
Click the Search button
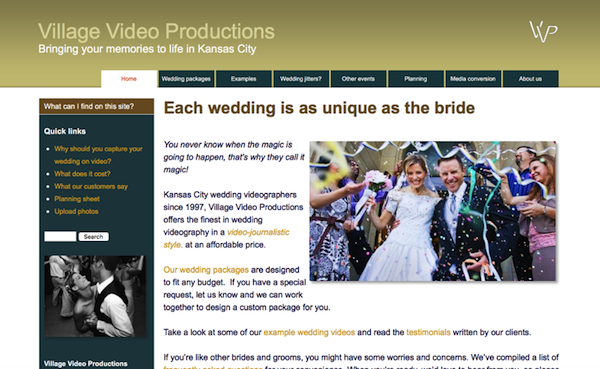click(x=93, y=237)
